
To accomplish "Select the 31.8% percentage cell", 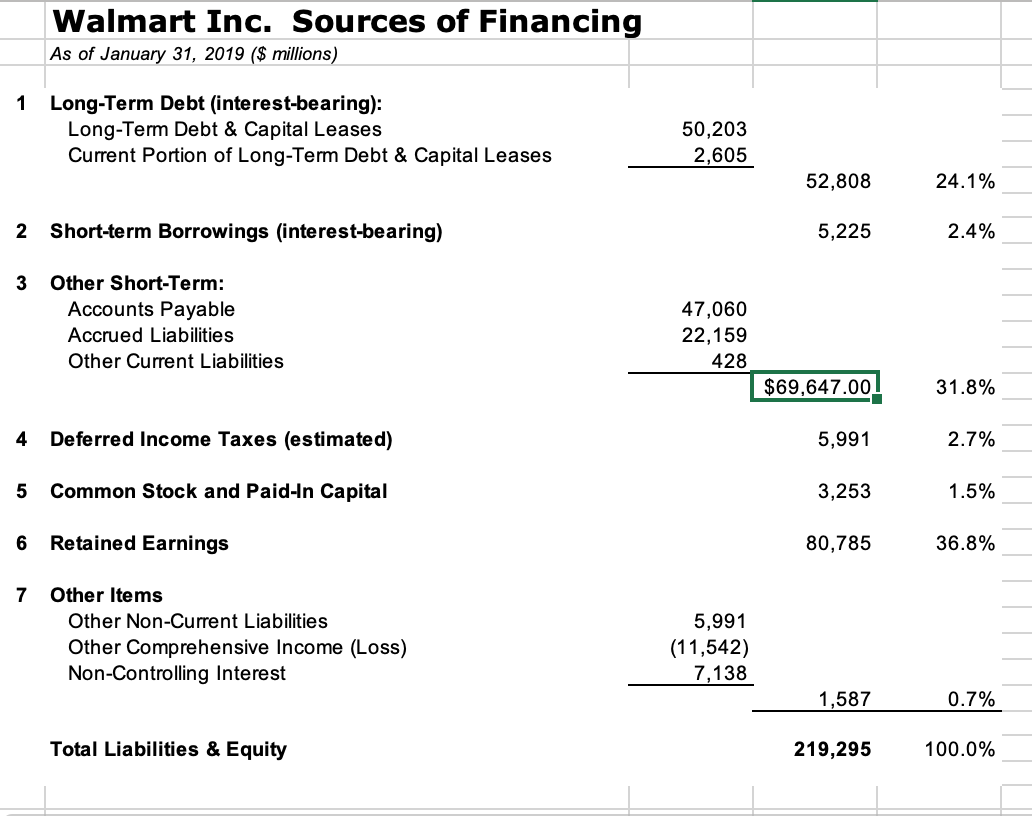I will click(965, 387).
